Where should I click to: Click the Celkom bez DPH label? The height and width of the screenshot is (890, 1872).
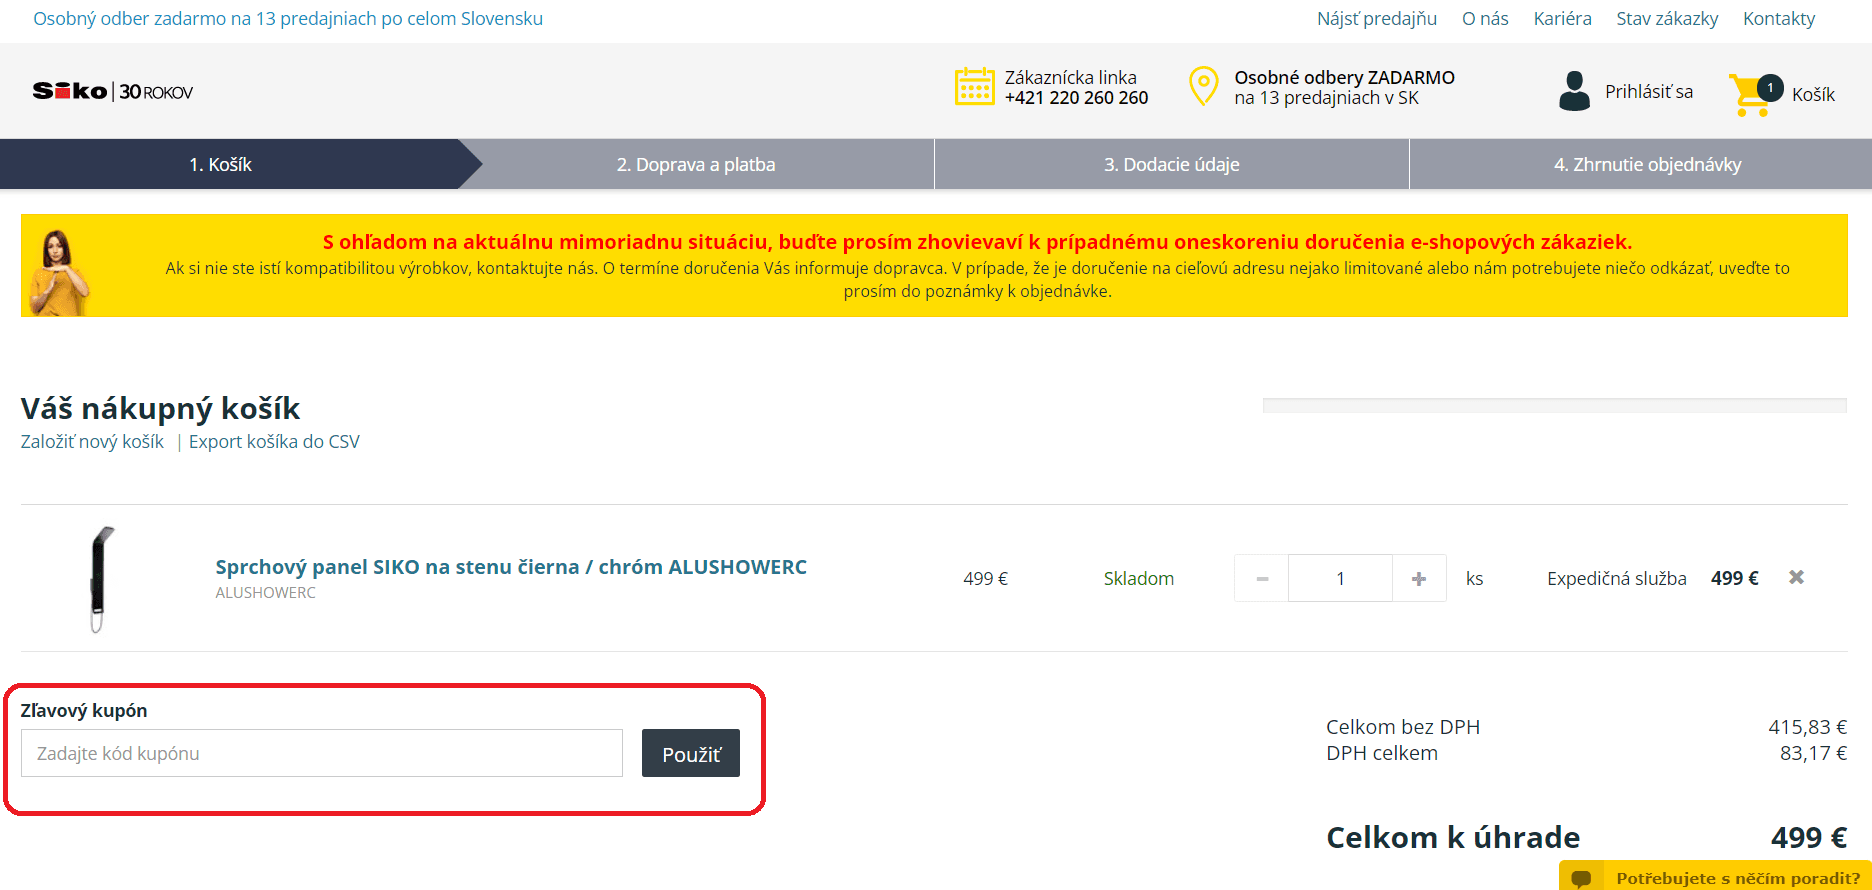coord(1403,727)
